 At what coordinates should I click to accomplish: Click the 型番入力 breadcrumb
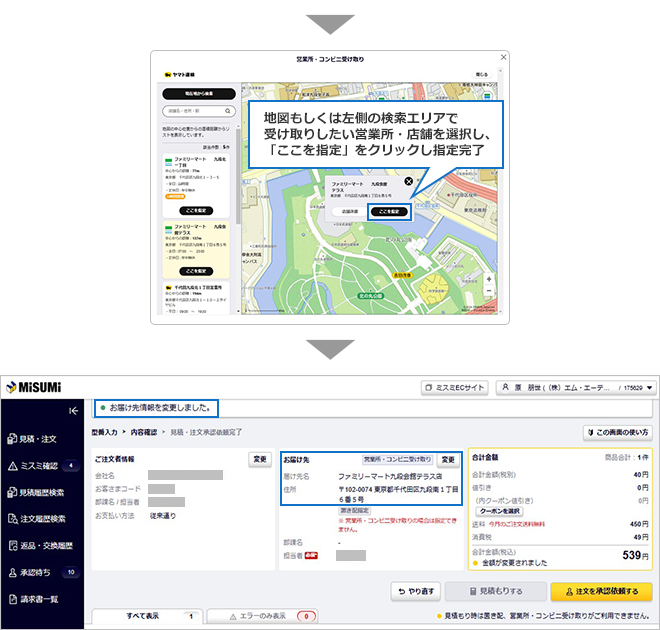104,432
